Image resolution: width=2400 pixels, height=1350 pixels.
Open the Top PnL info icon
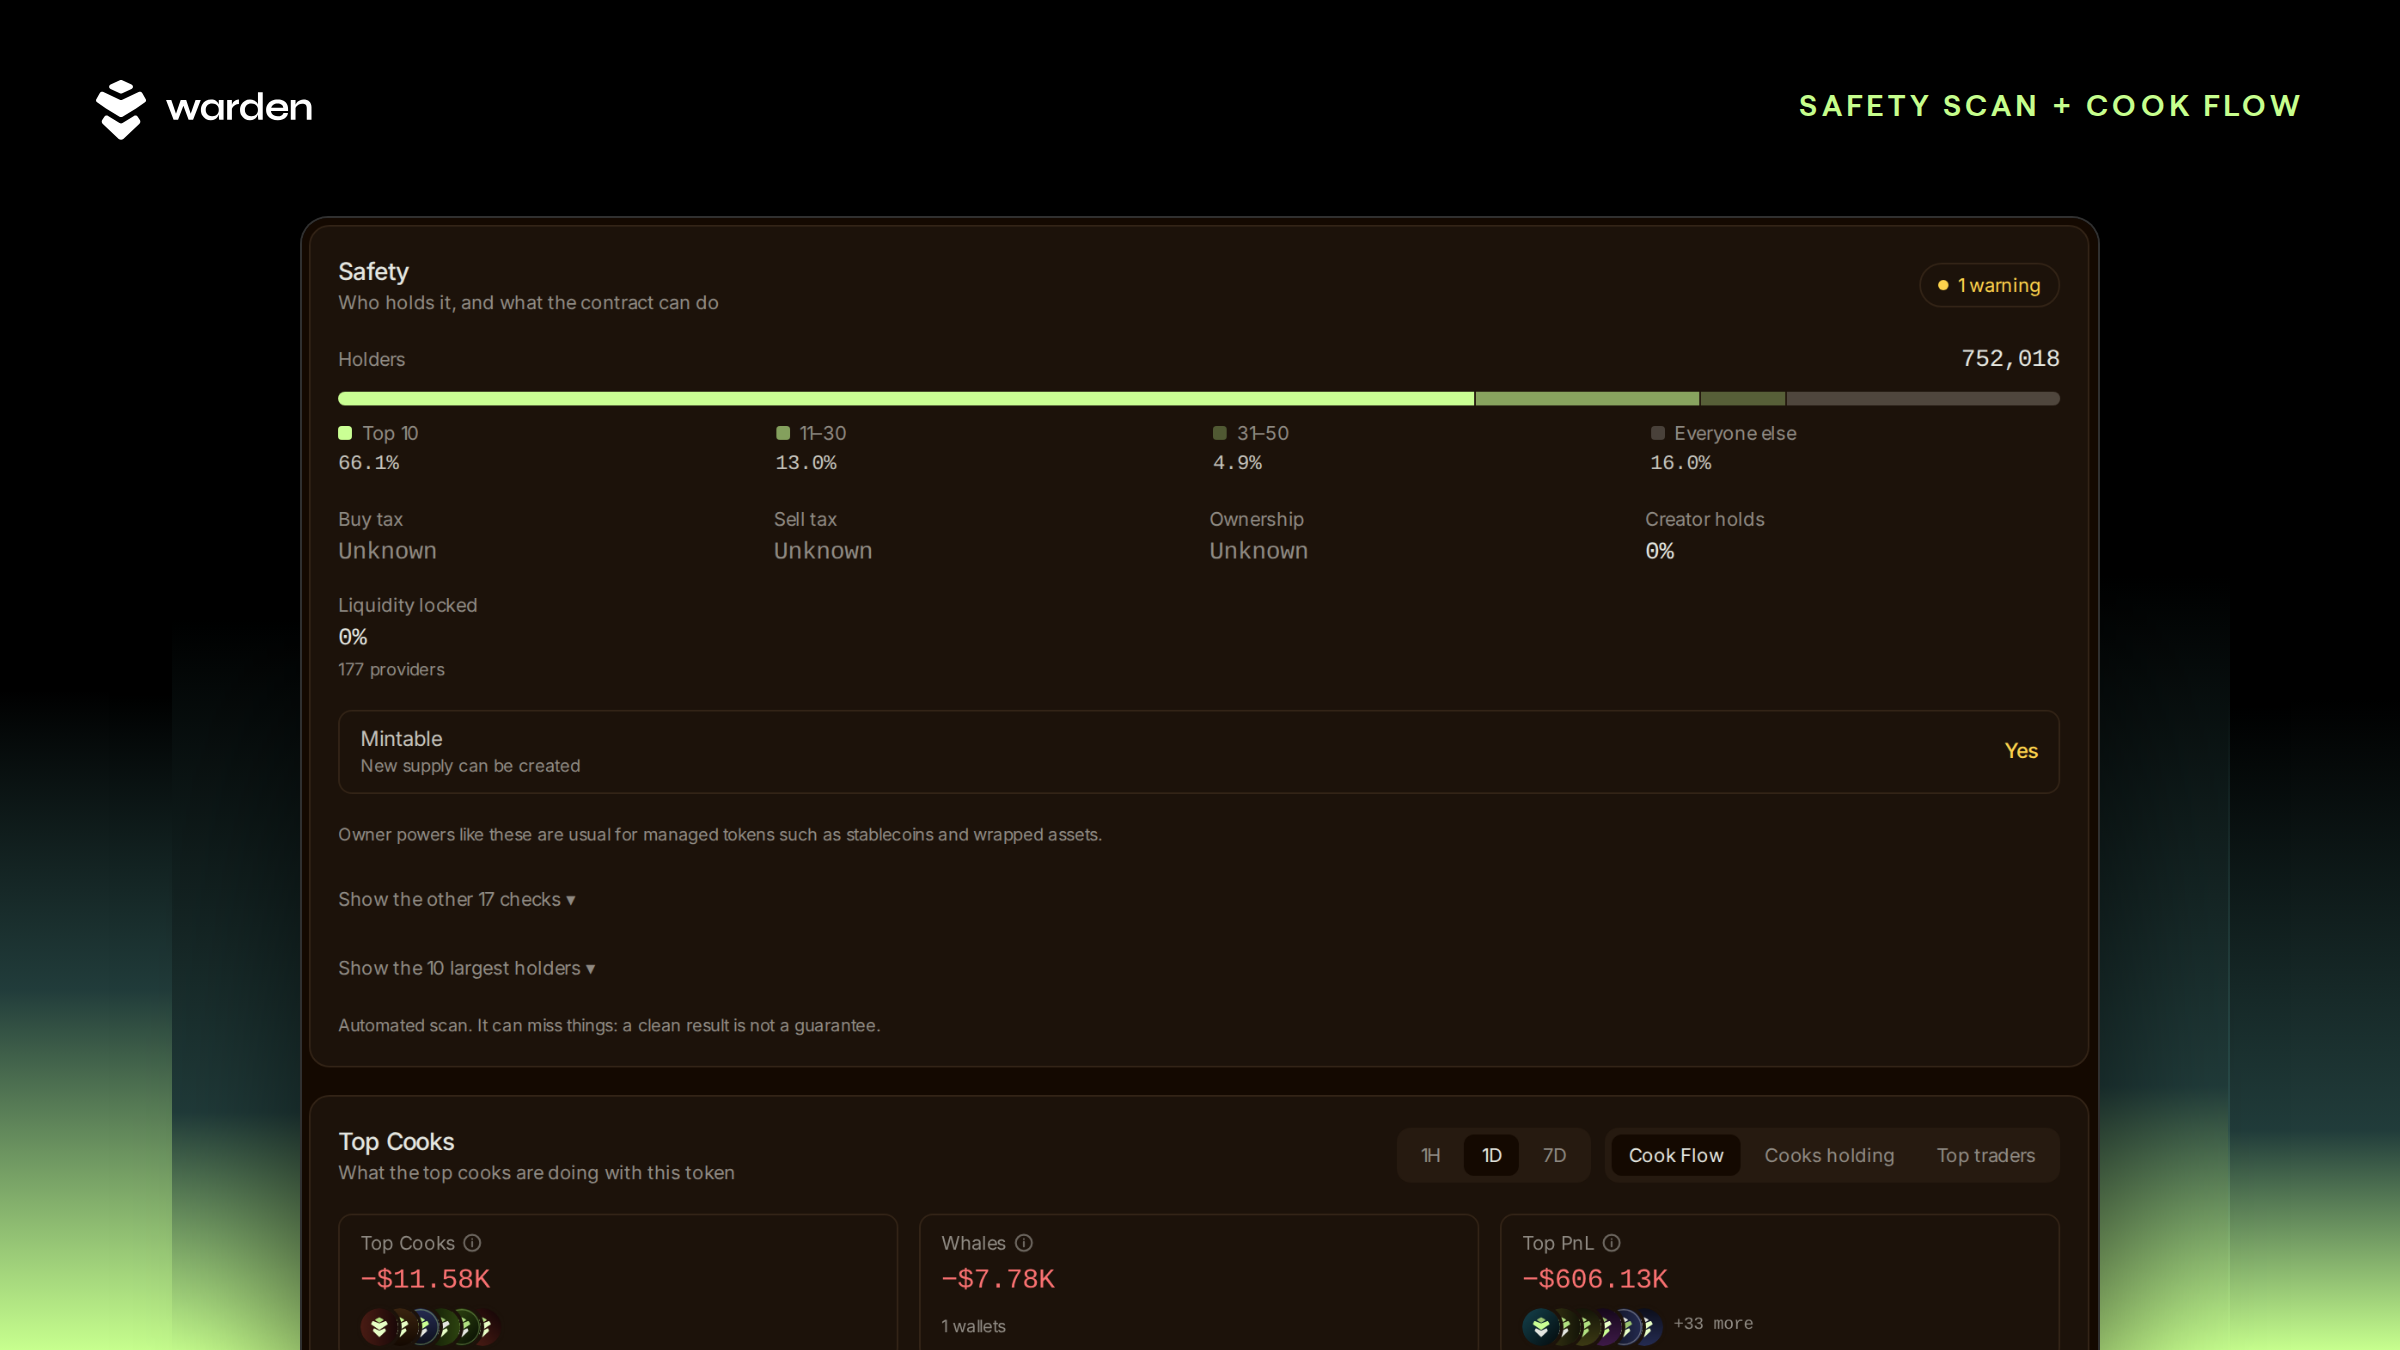1612,1243
